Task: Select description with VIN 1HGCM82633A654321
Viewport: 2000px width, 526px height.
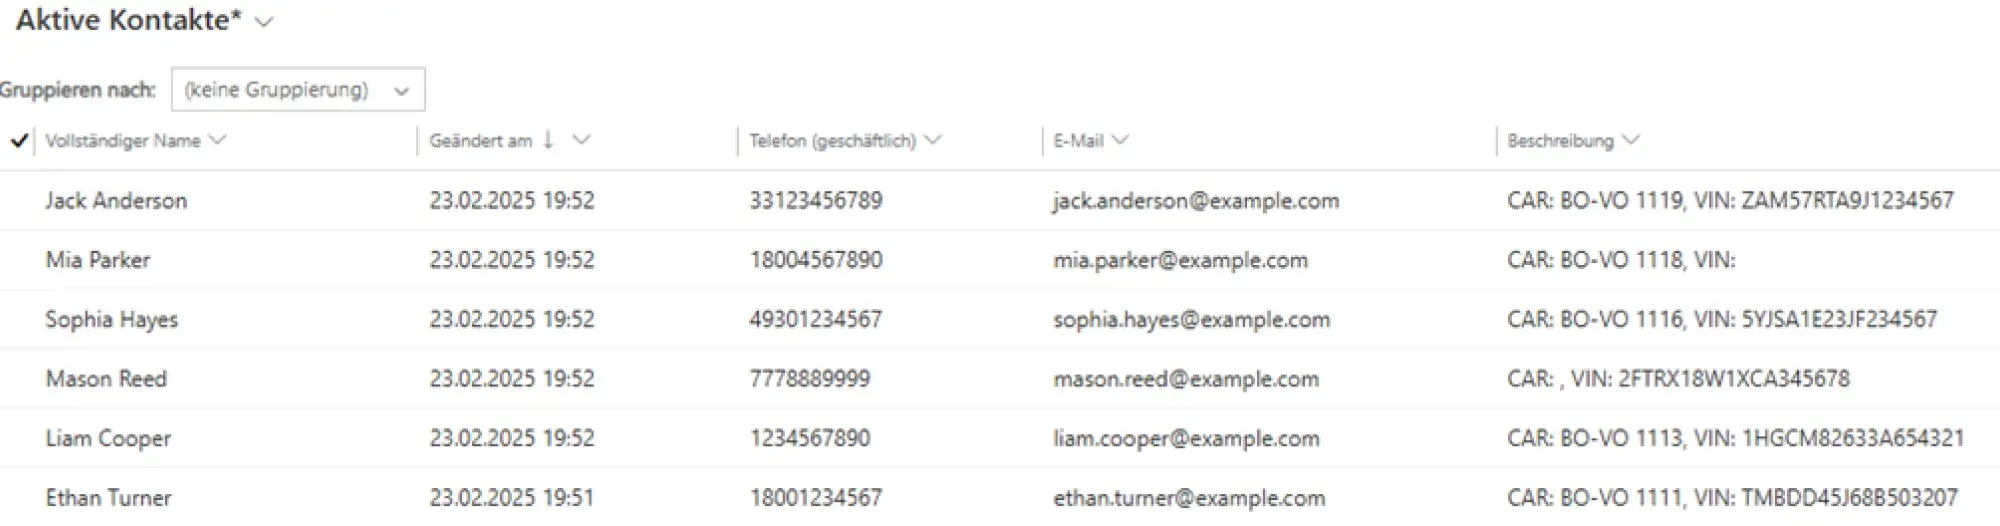Action: [1736, 438]
